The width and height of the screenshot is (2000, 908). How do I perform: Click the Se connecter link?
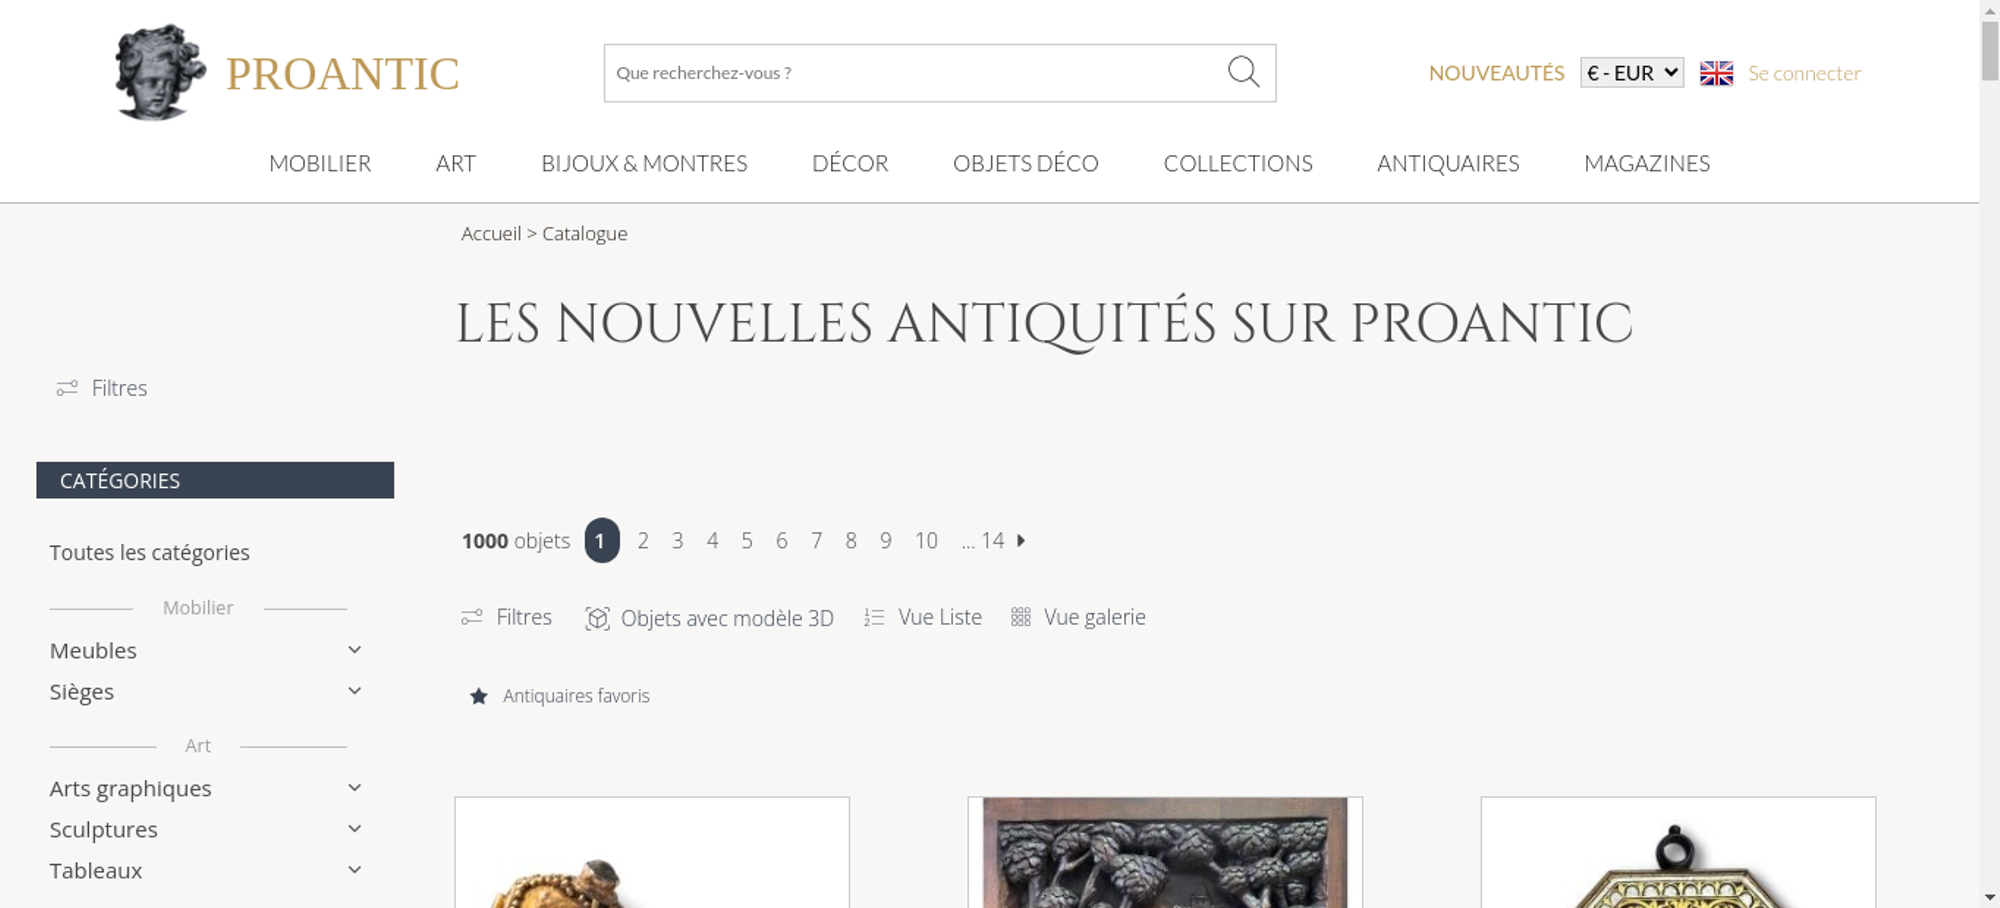point(1804,73)
